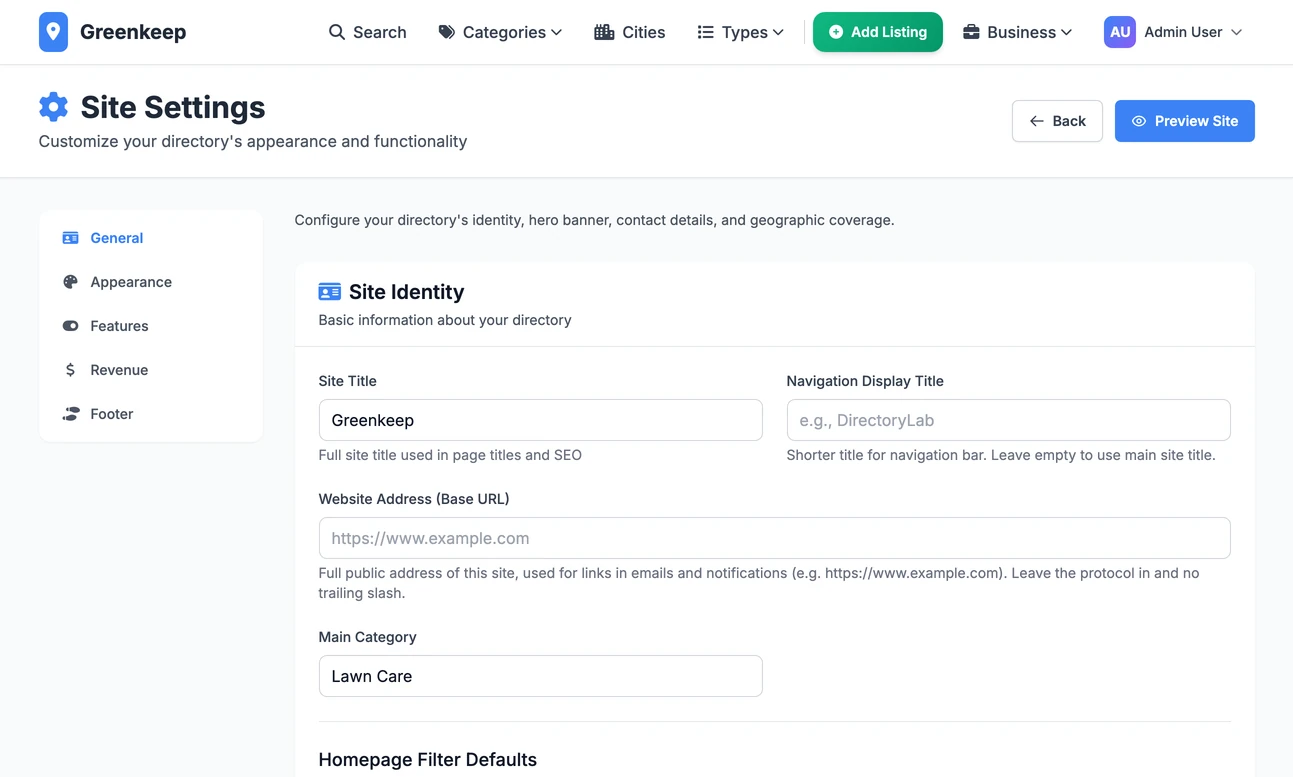
Task: Click the eye icon in Preview Site
Action: (x=1139, y=121)
